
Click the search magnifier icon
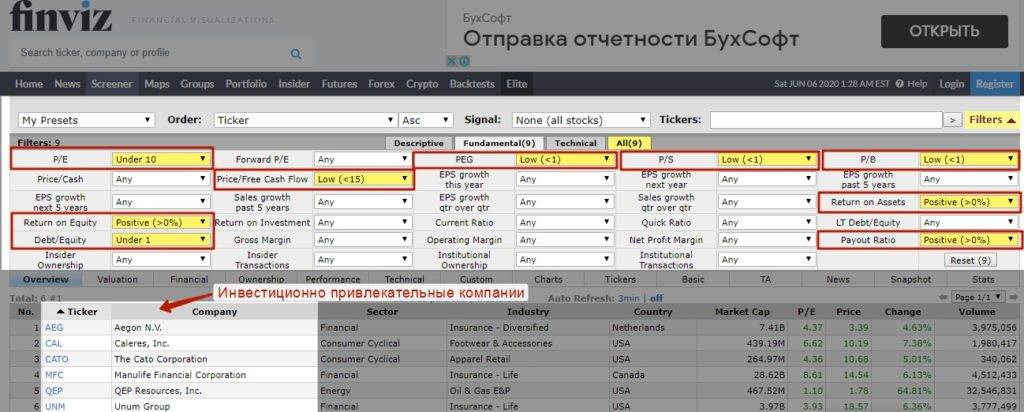point(296,54)
